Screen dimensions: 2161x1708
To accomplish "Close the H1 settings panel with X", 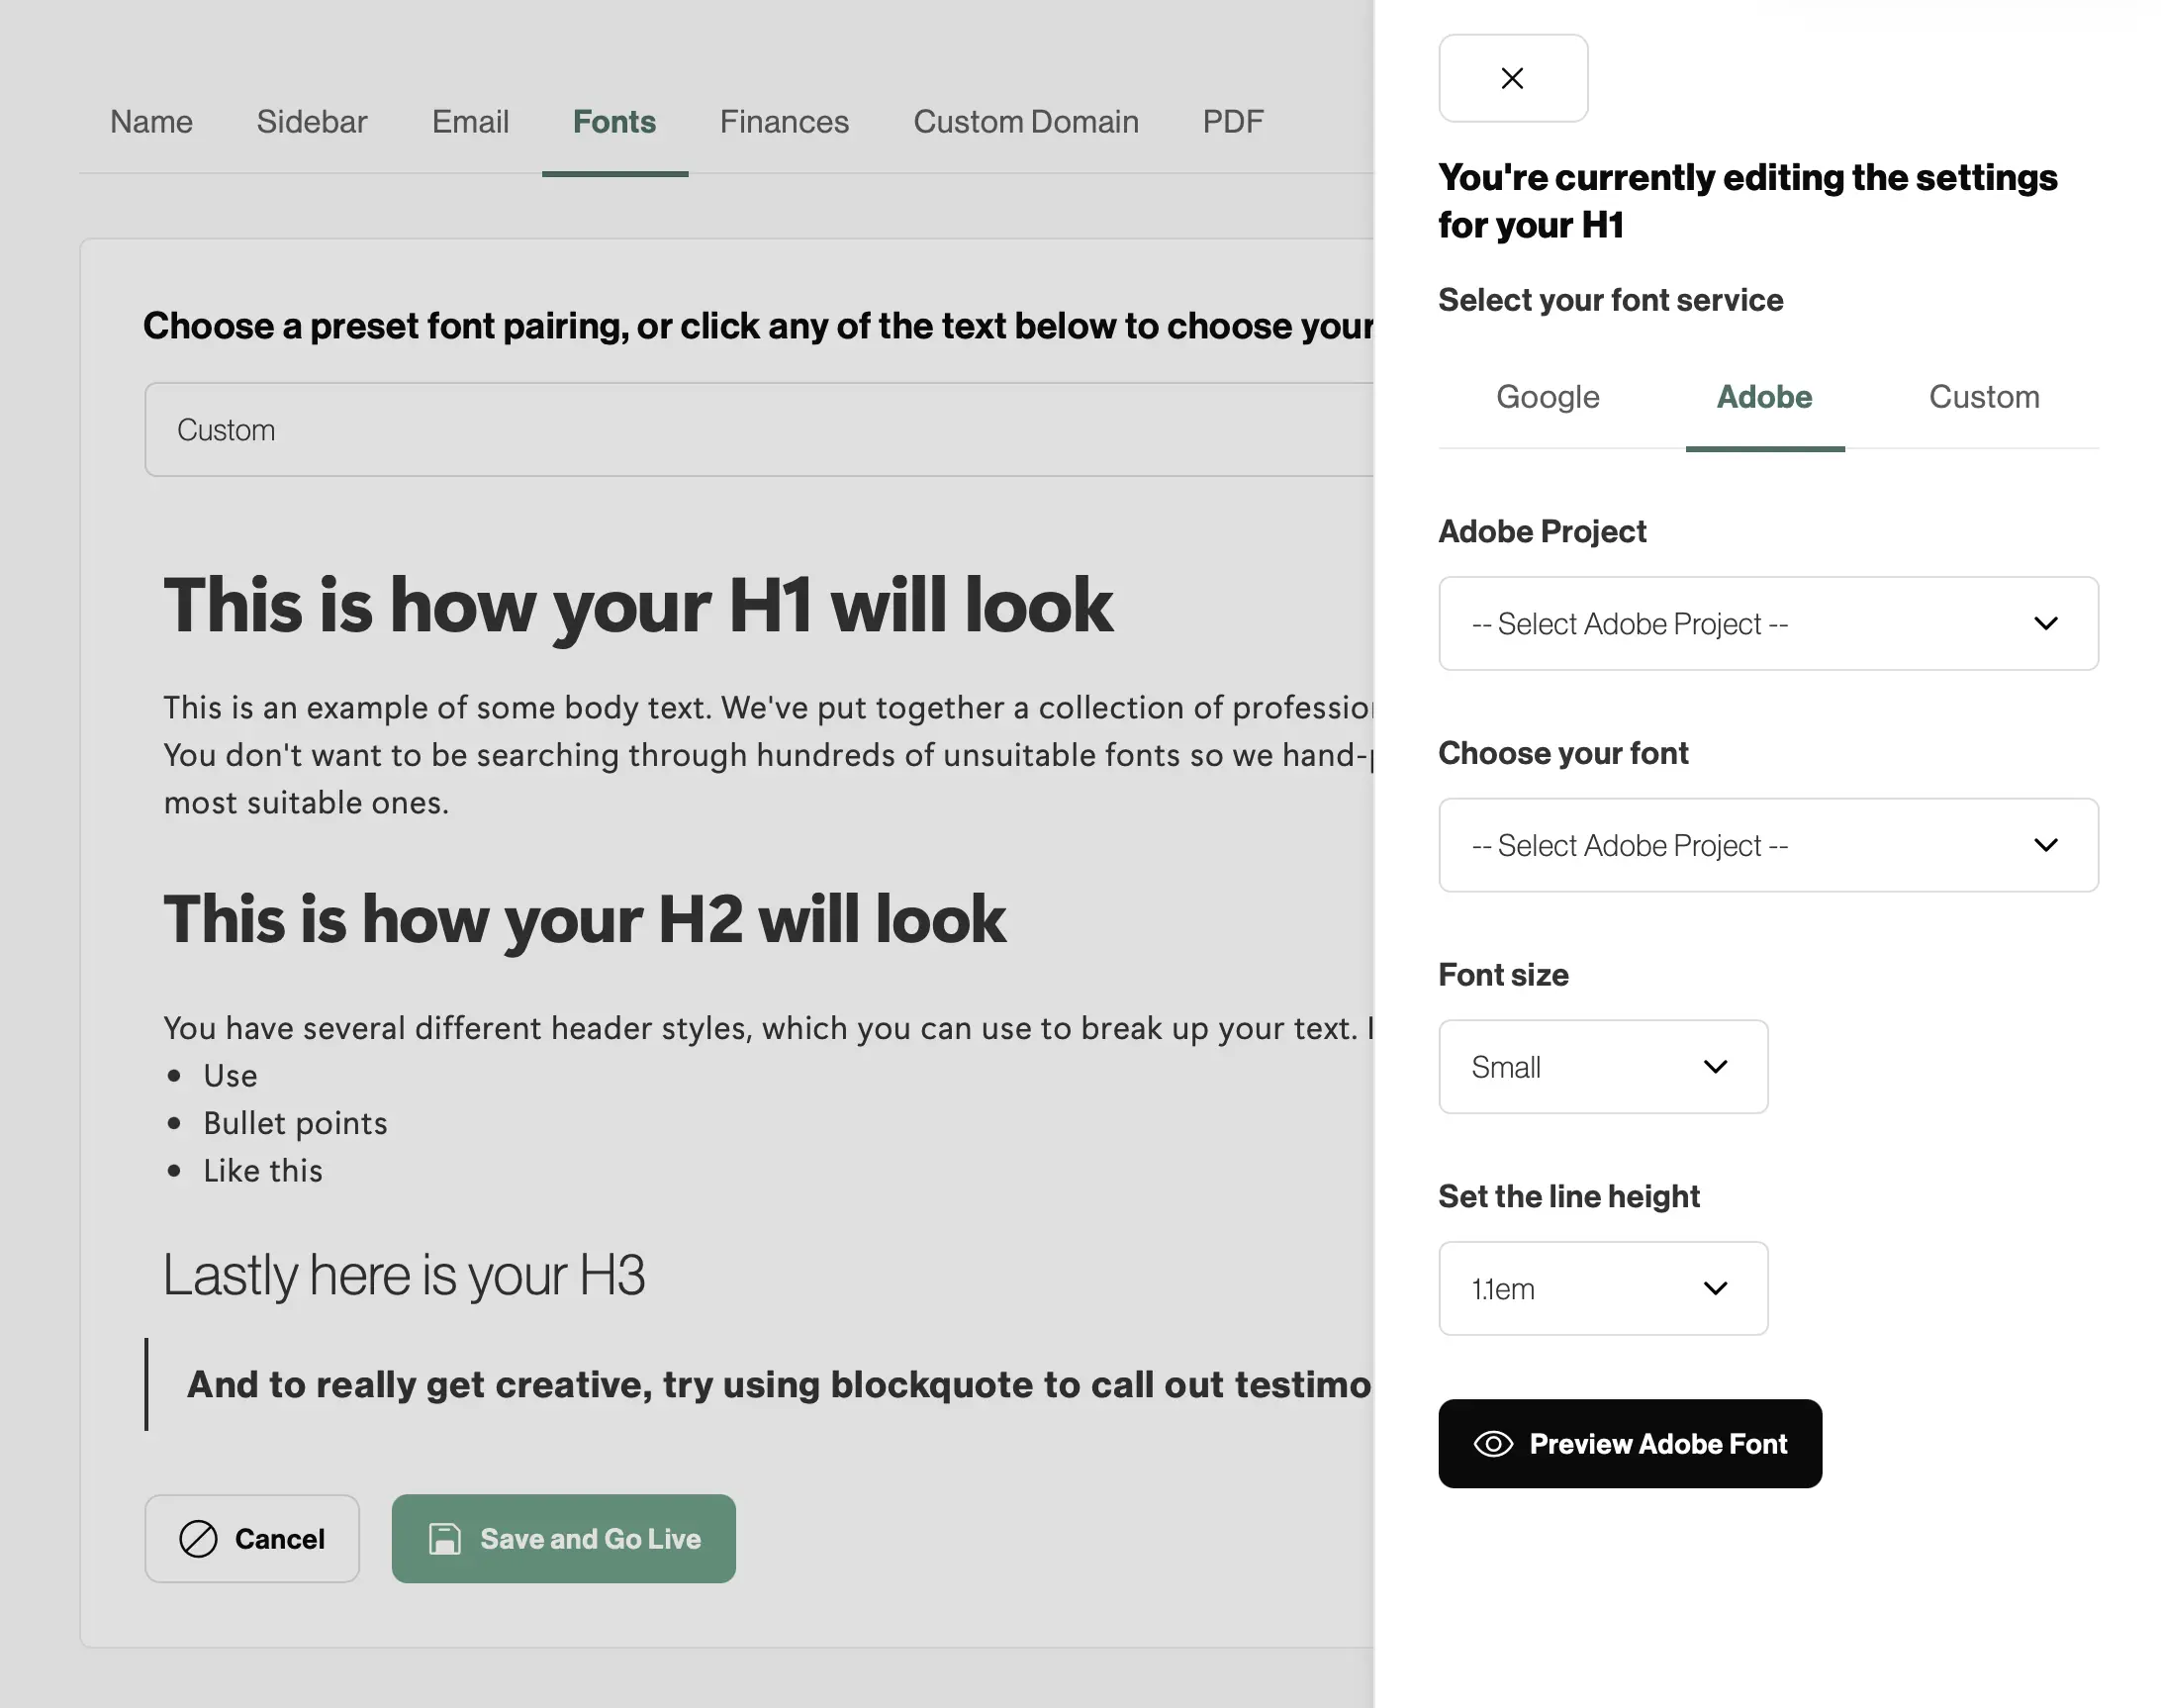I will (1512, 78).
